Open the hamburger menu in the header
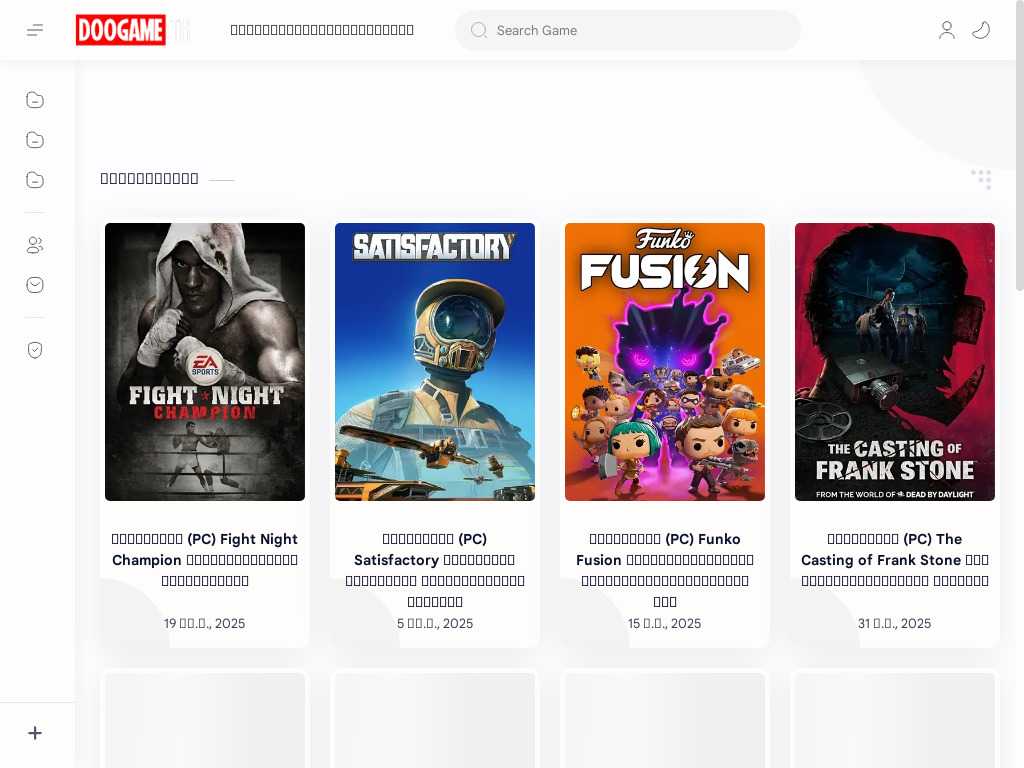 [x=35, y=30]
